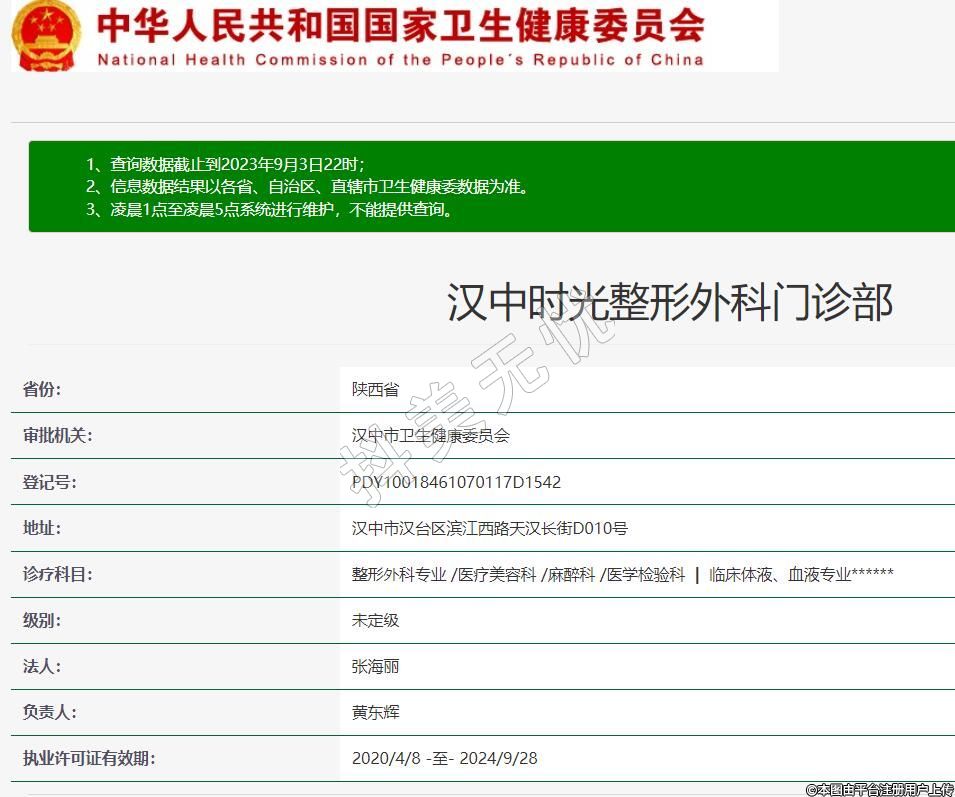The height and width of the screenshot is (797, 955).
Task: Click the national emblem logo
Action: (x=46, y=35)
